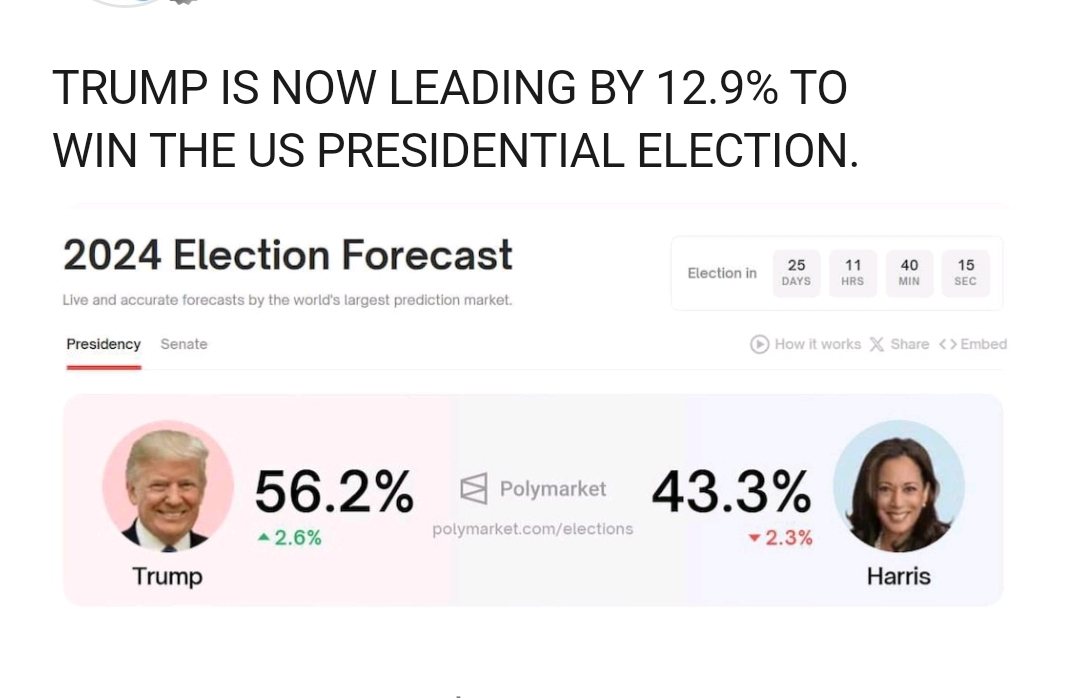Click the red down arrow by 2.3%
Image resolution: width=1080 pixels, height=698 pixels.
(x=754, y=538)
